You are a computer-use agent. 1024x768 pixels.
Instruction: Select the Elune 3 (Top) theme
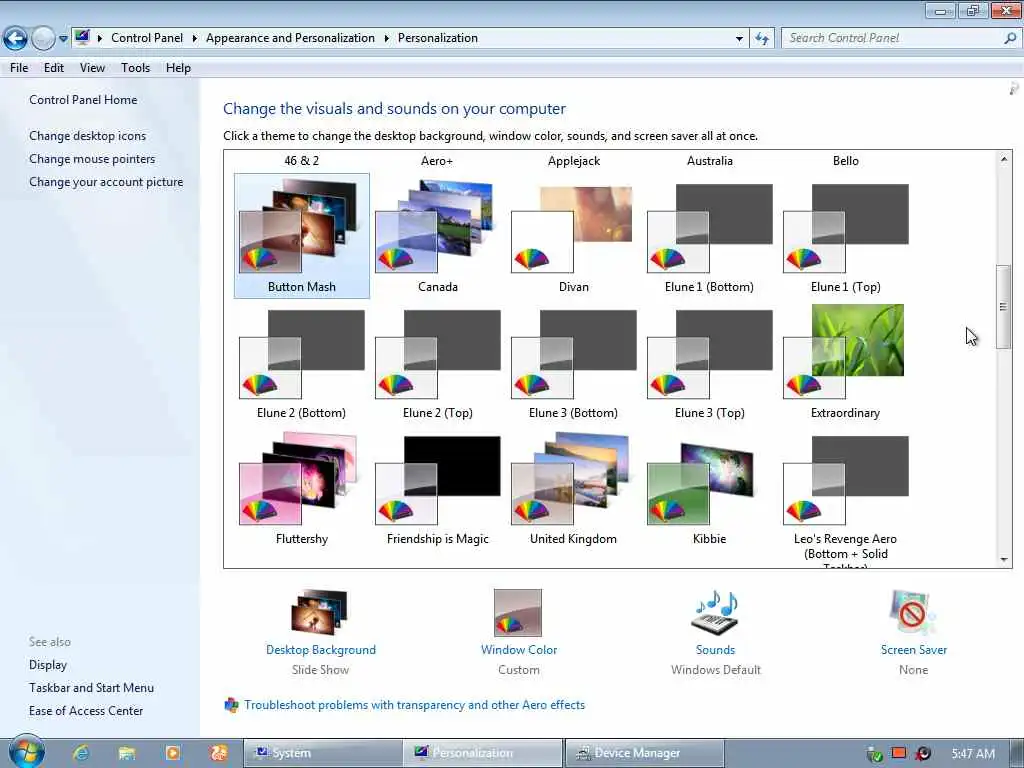[x=709, y=362]
